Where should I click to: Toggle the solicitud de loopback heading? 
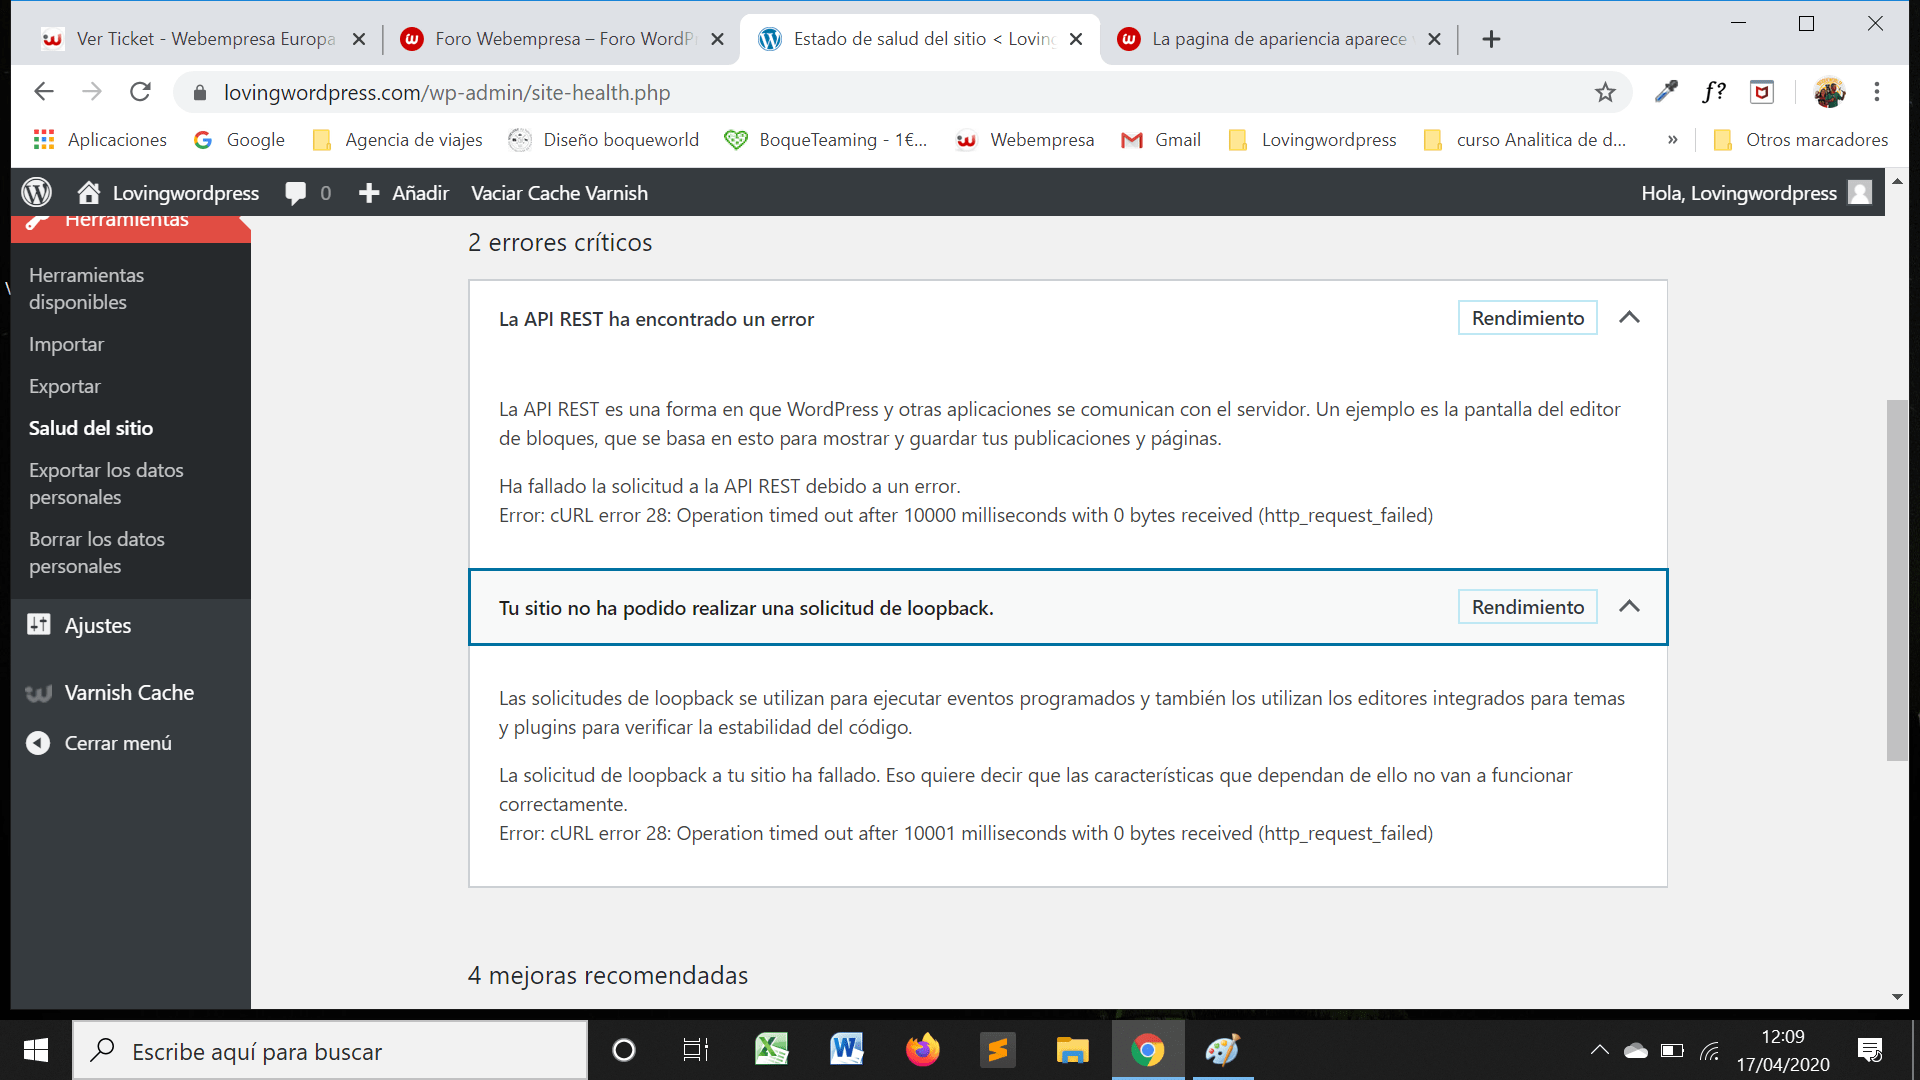tap(746, 608)
